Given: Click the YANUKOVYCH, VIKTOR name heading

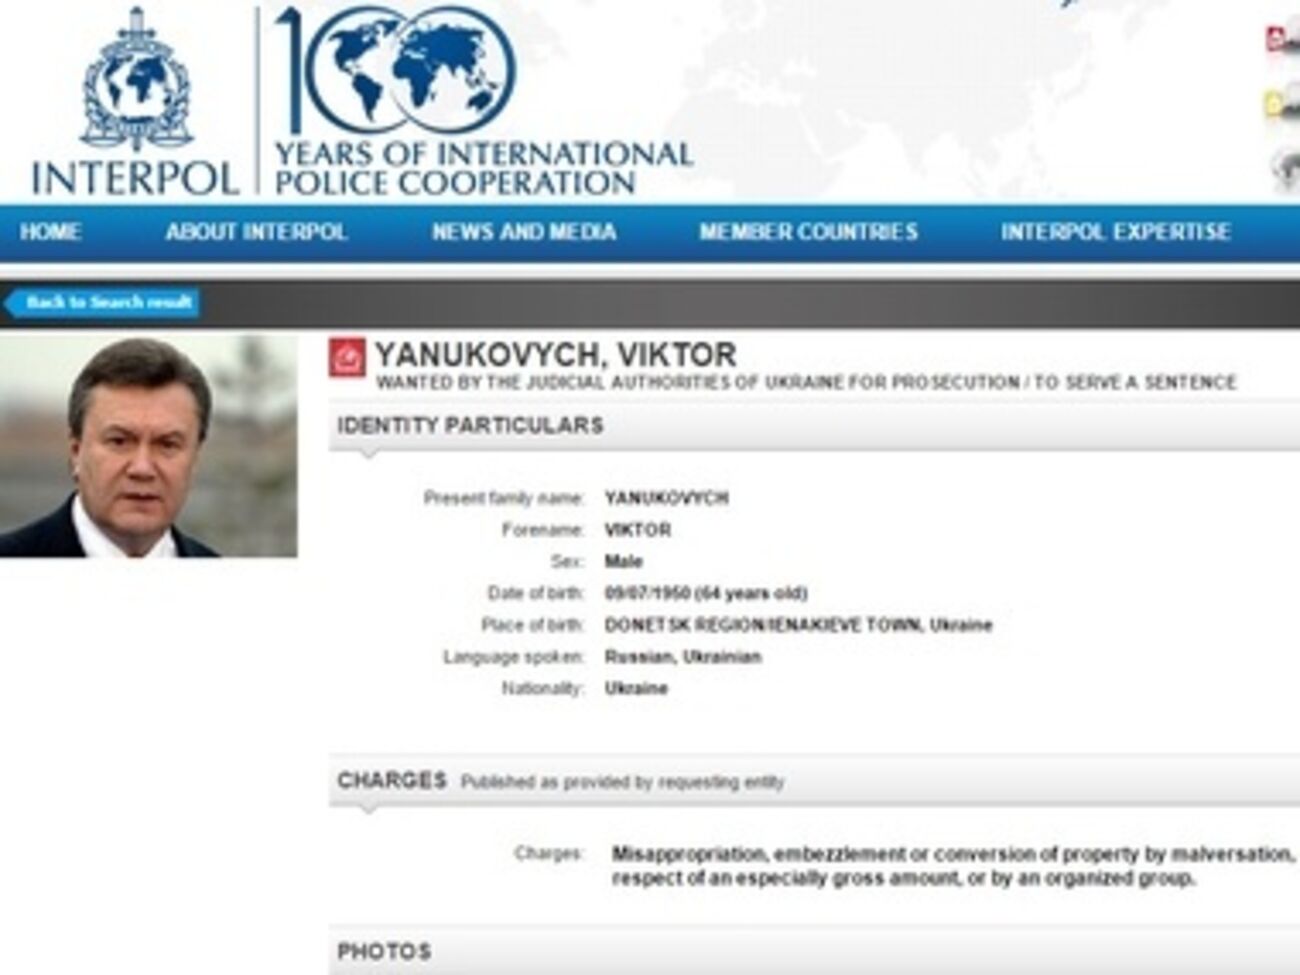Looking at the screenshot, I should coord(555,355).
